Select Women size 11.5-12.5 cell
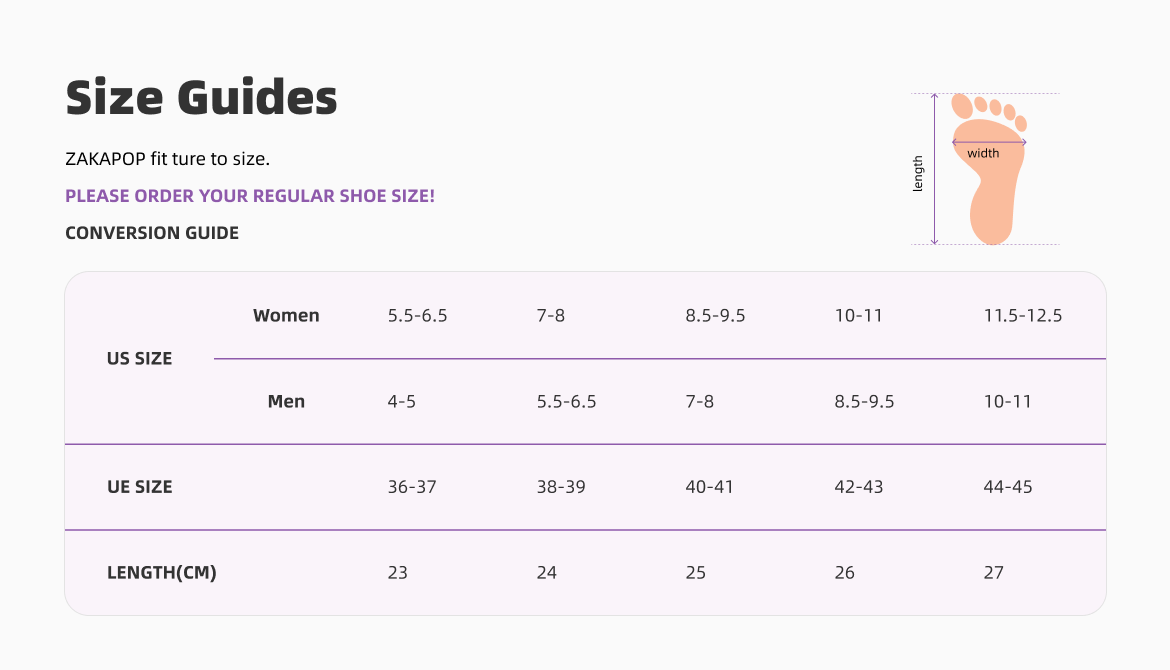Viewport: 1170px width, 670px height. click(1022, 316)
